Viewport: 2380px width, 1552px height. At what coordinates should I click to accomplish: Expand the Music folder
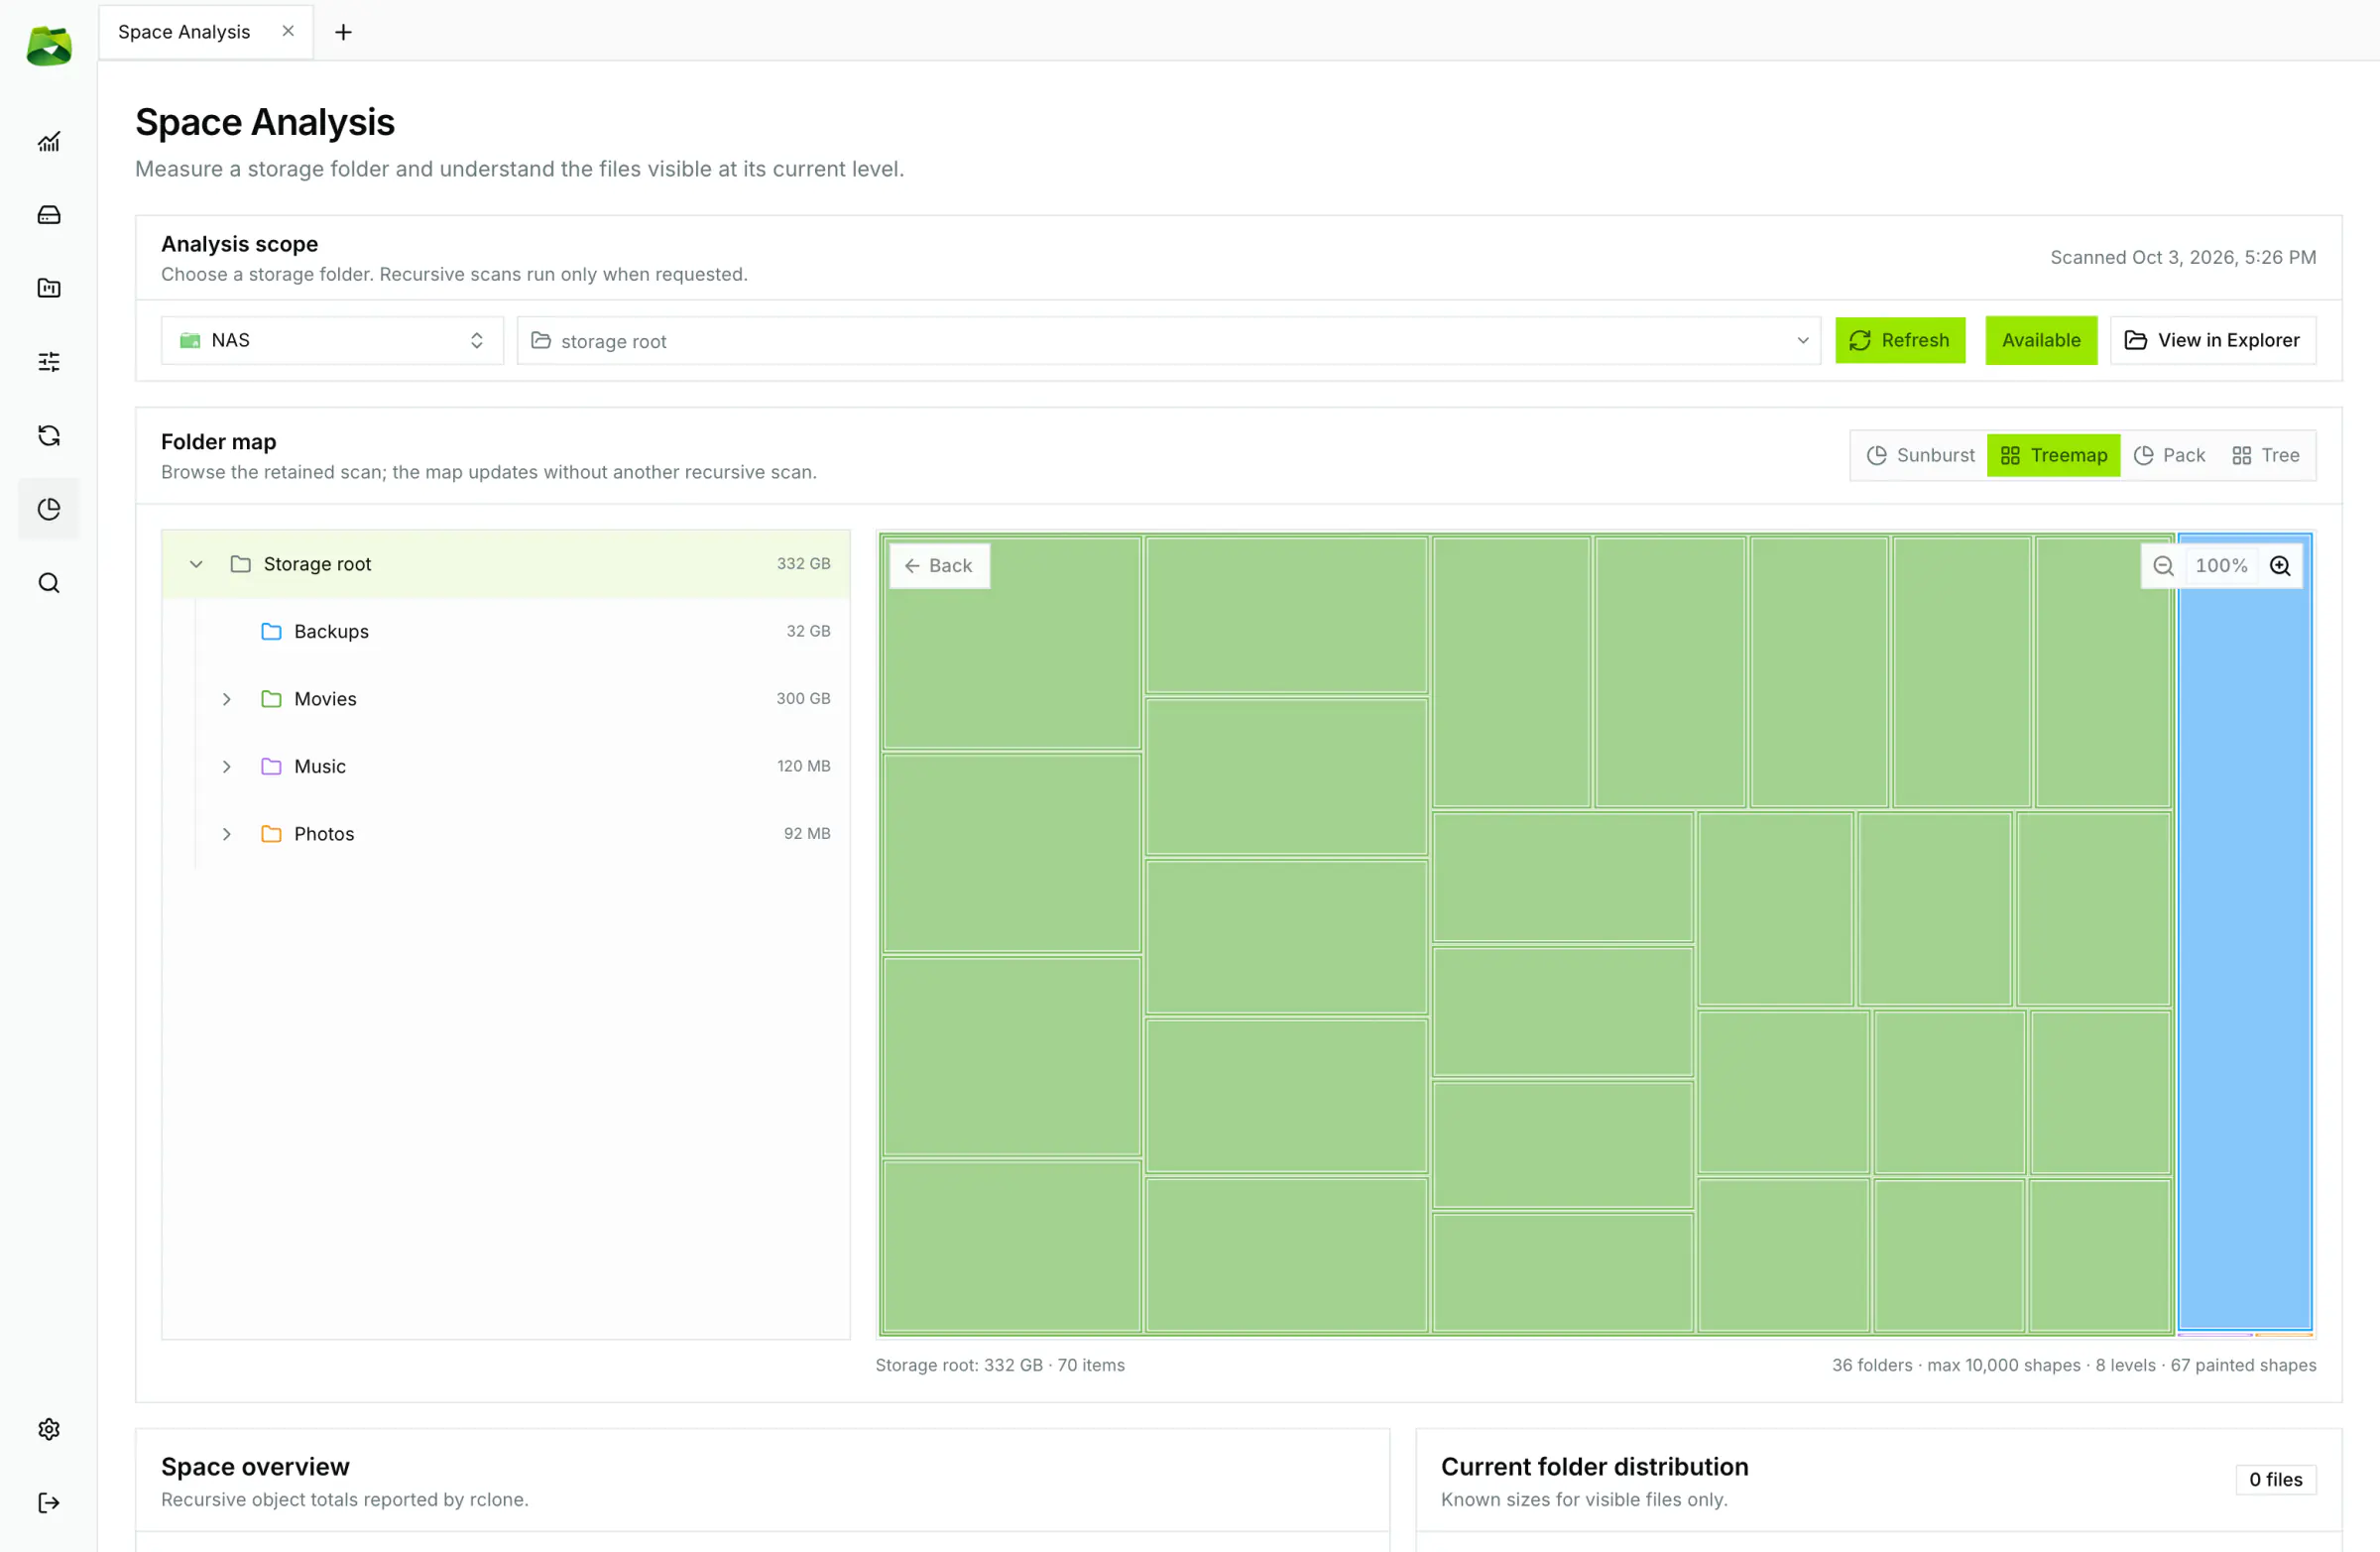click(227, 766)
